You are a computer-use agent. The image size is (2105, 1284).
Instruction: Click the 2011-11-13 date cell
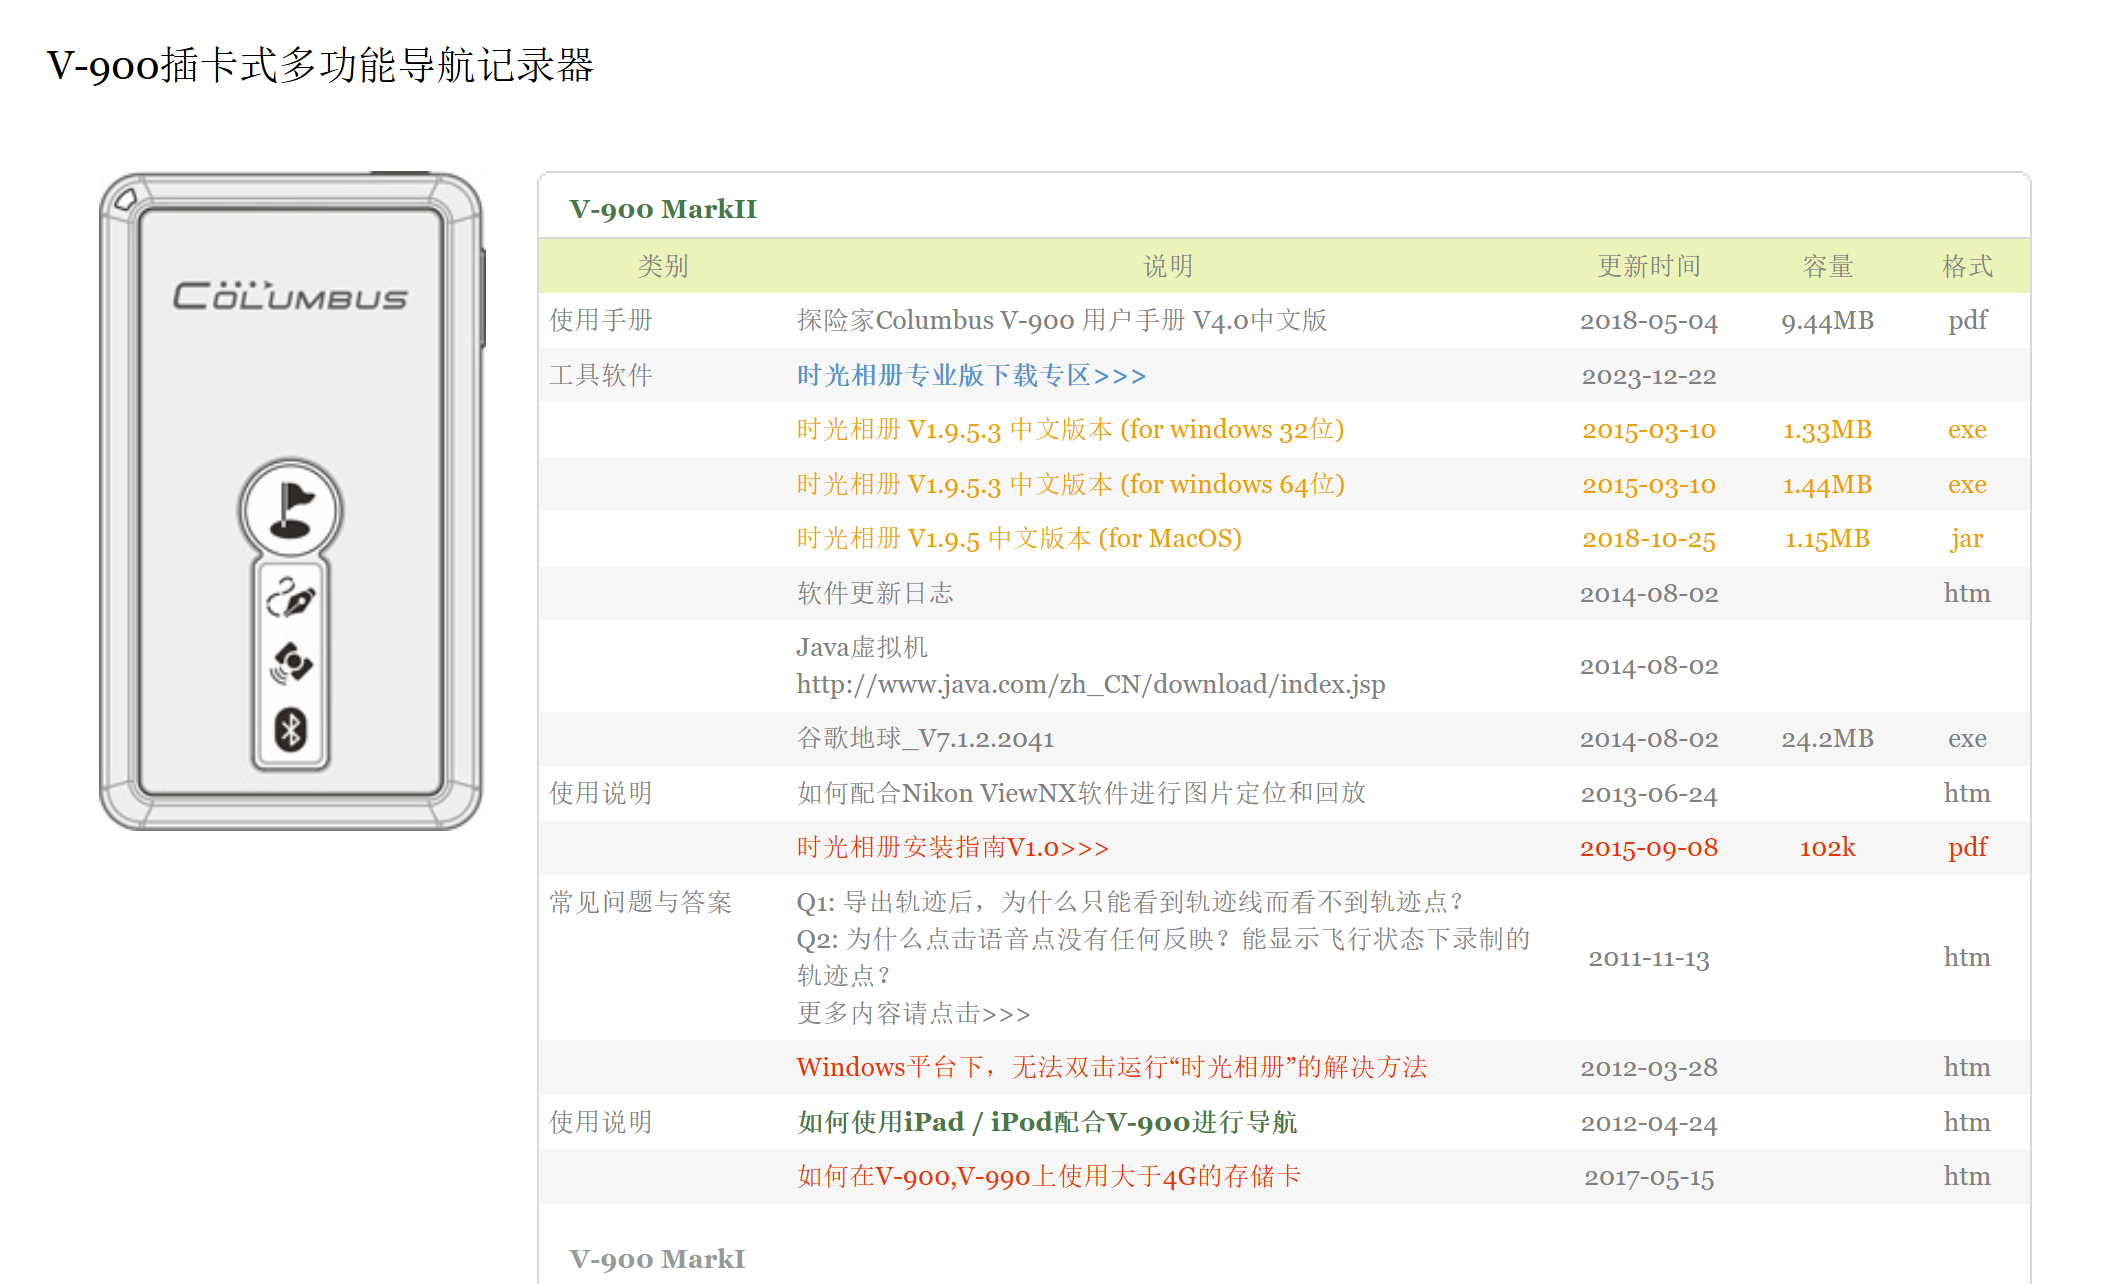coord(1649,958)
